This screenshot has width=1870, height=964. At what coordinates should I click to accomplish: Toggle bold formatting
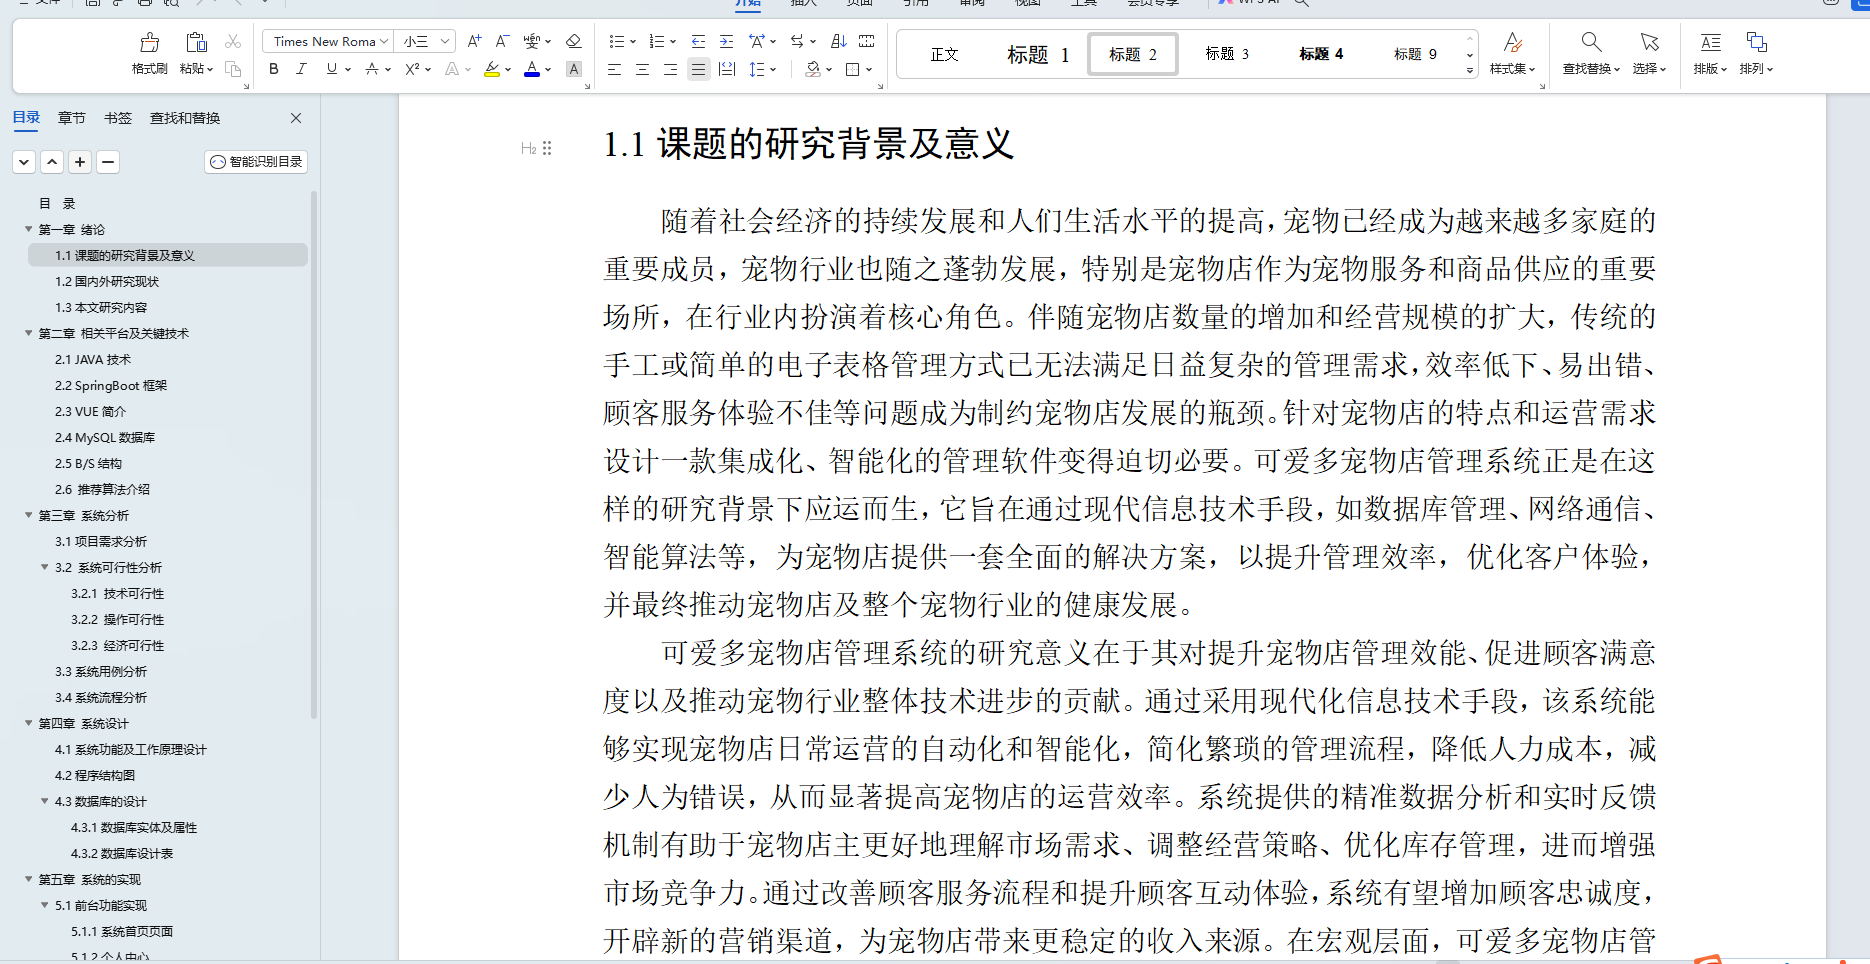[274, 69]
